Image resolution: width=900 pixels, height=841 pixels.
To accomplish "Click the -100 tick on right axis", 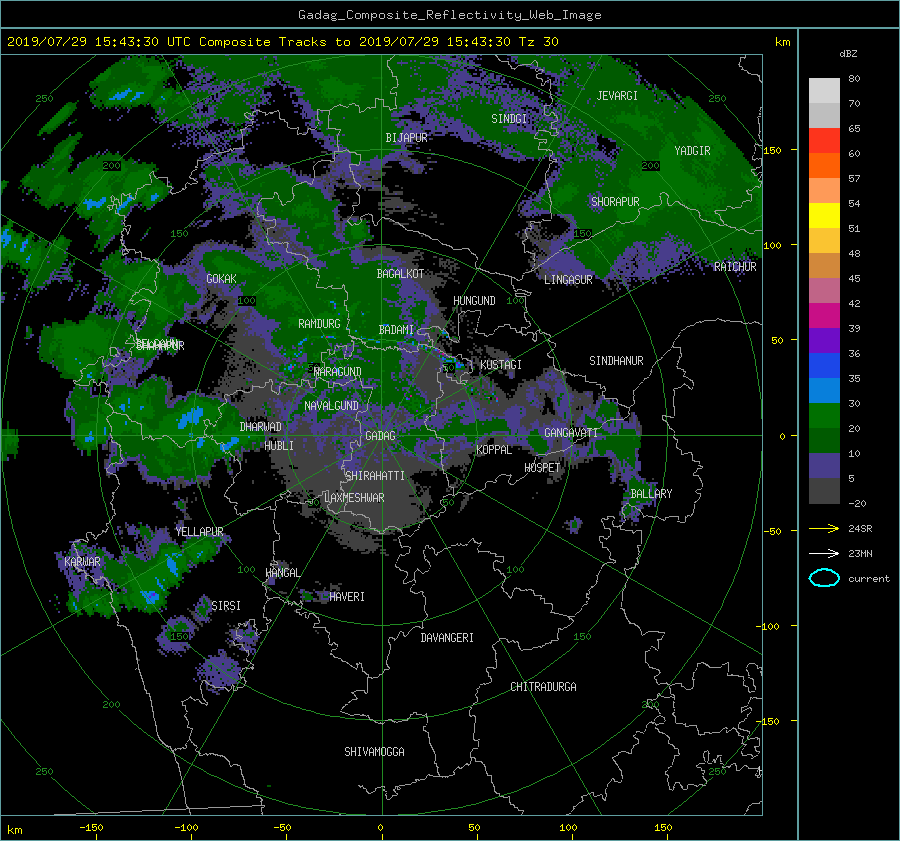I will (769, 626).
